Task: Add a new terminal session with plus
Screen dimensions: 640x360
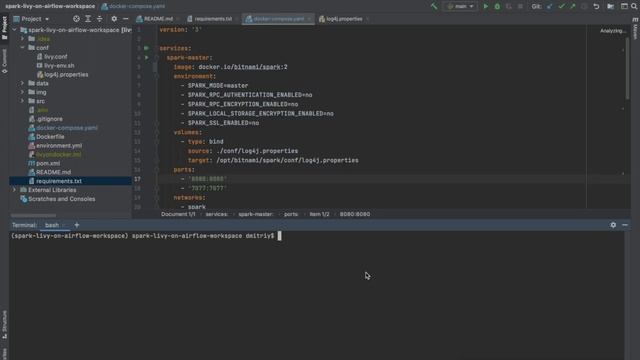Action: point(77,225)
